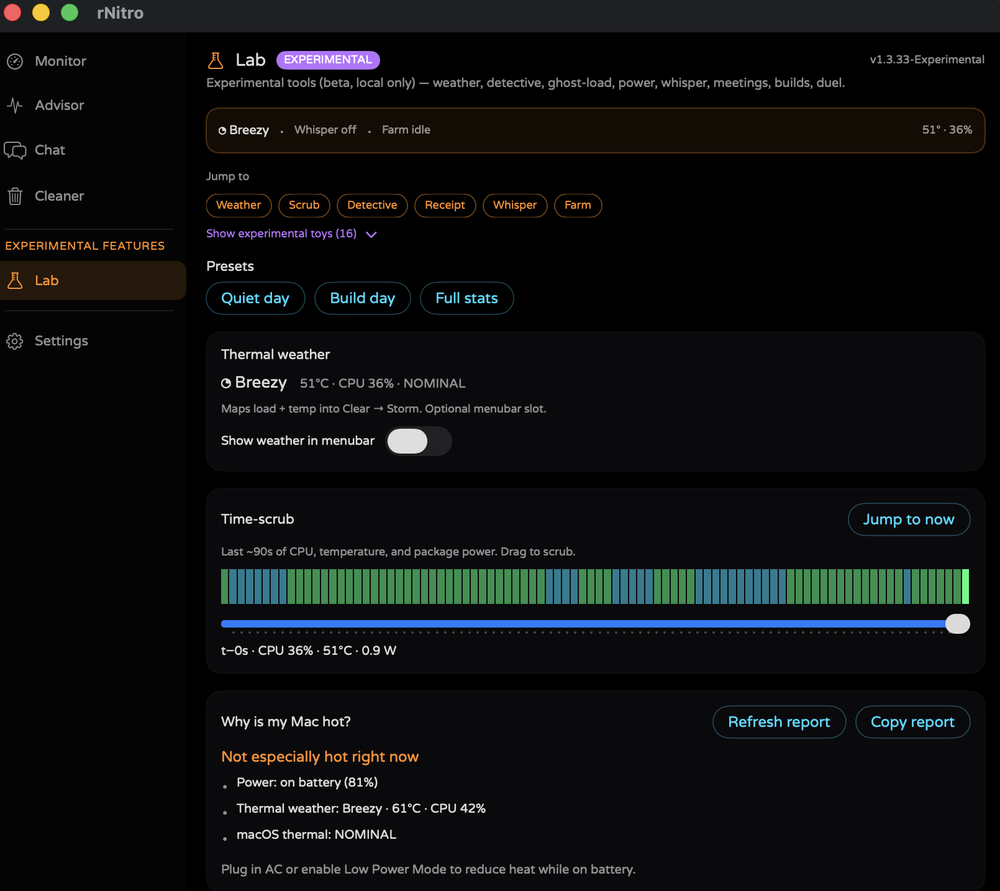Click 'Not especially hot right now' text
The width and height of the screenshot is (1000, 891).
tap(320, 757)
